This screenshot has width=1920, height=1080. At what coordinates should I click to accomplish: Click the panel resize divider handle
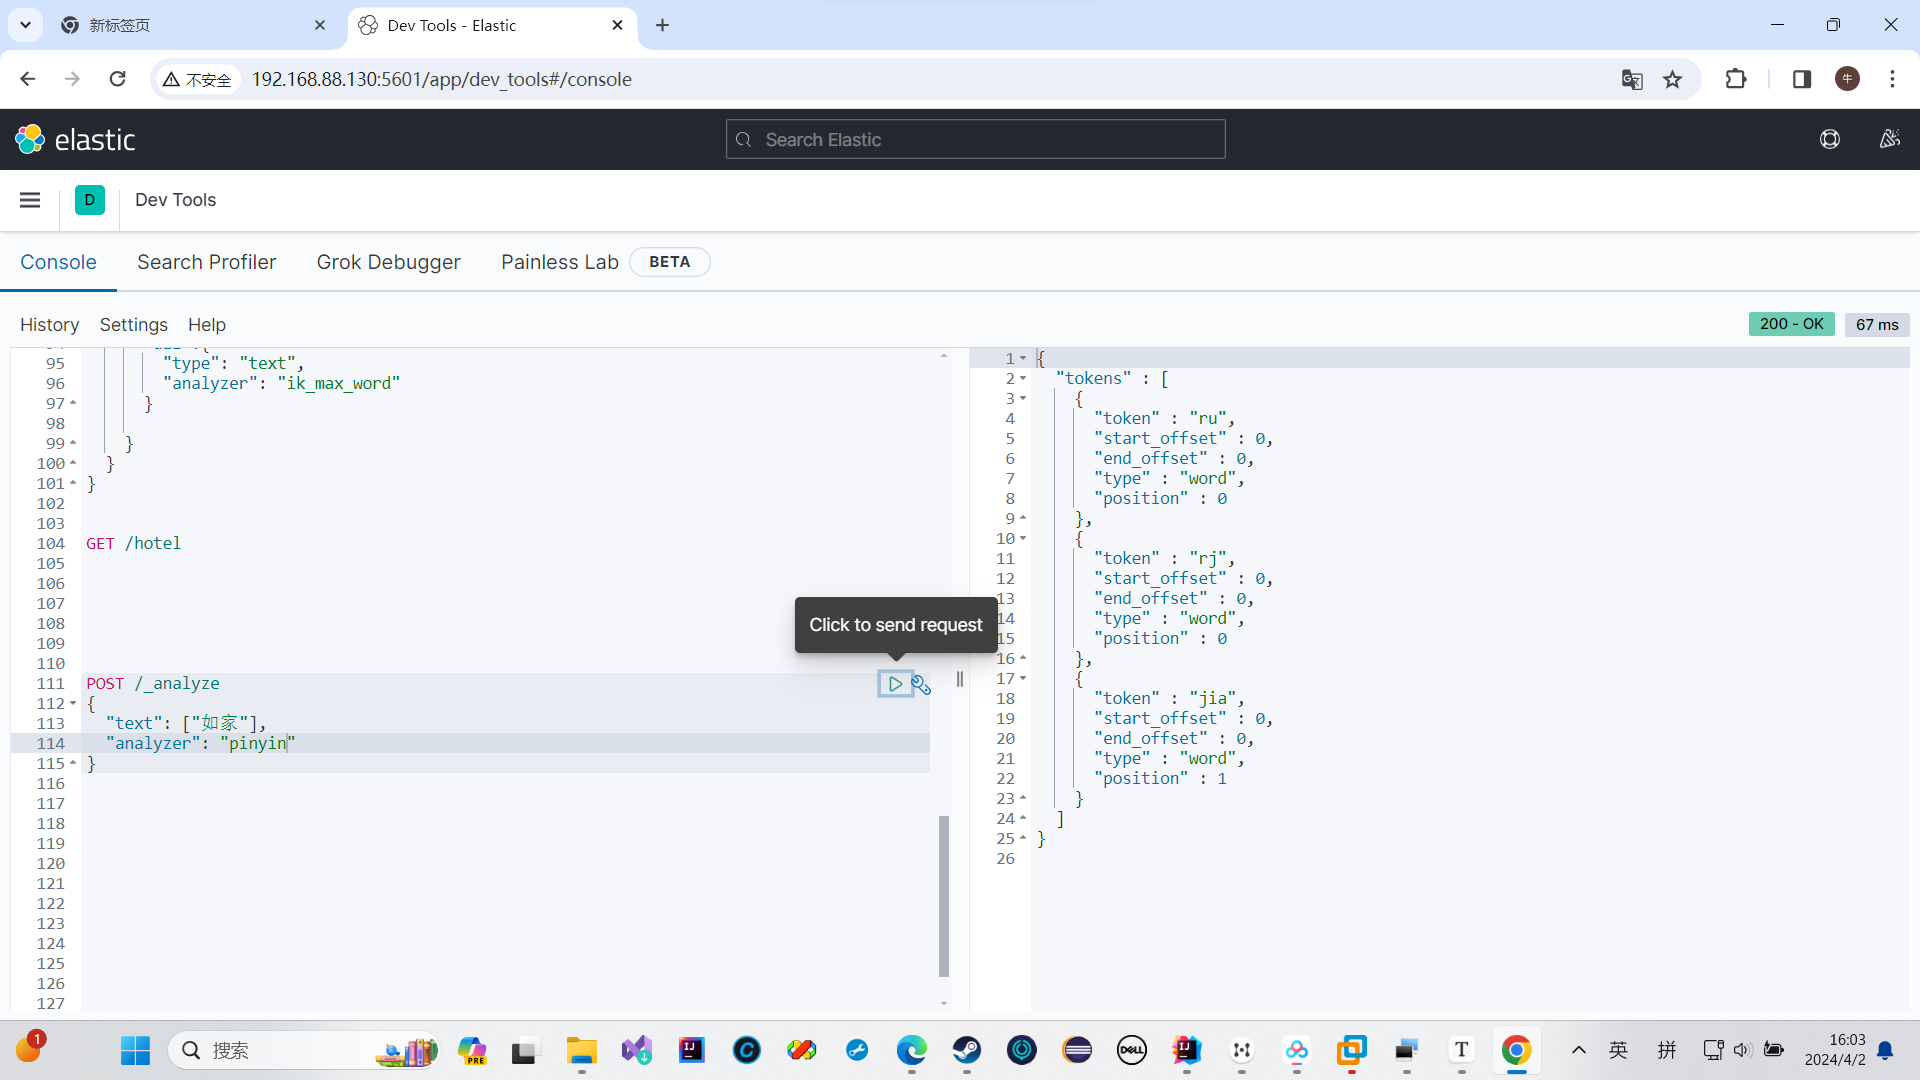click(960, 680)
